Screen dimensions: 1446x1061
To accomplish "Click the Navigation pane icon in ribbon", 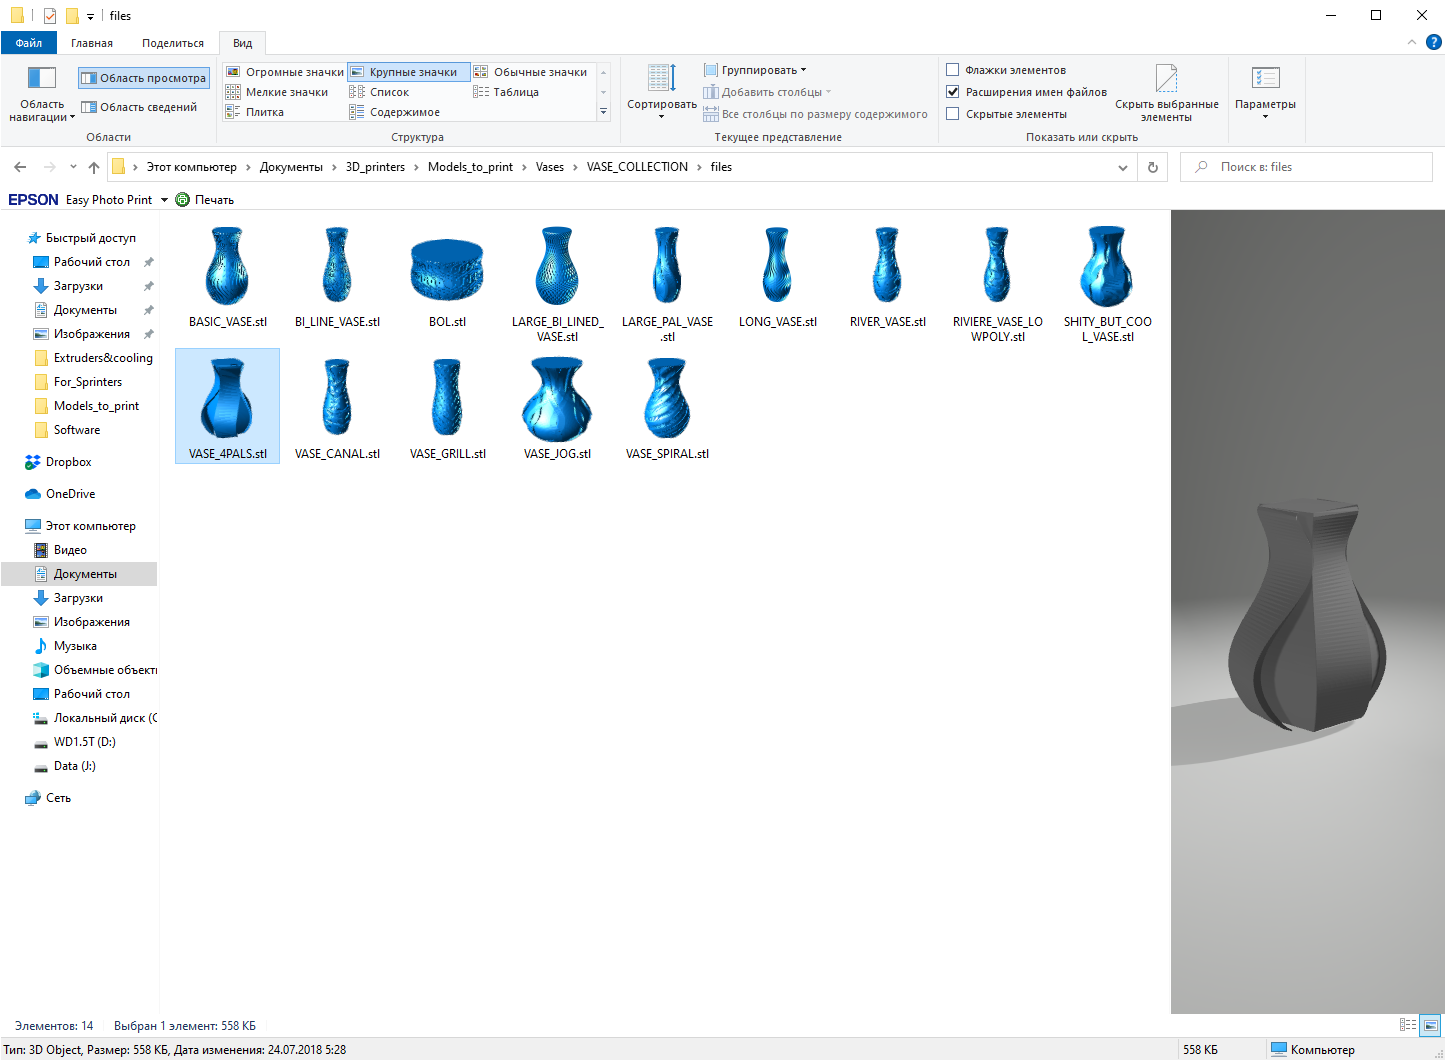I will (x=41, y=80).
